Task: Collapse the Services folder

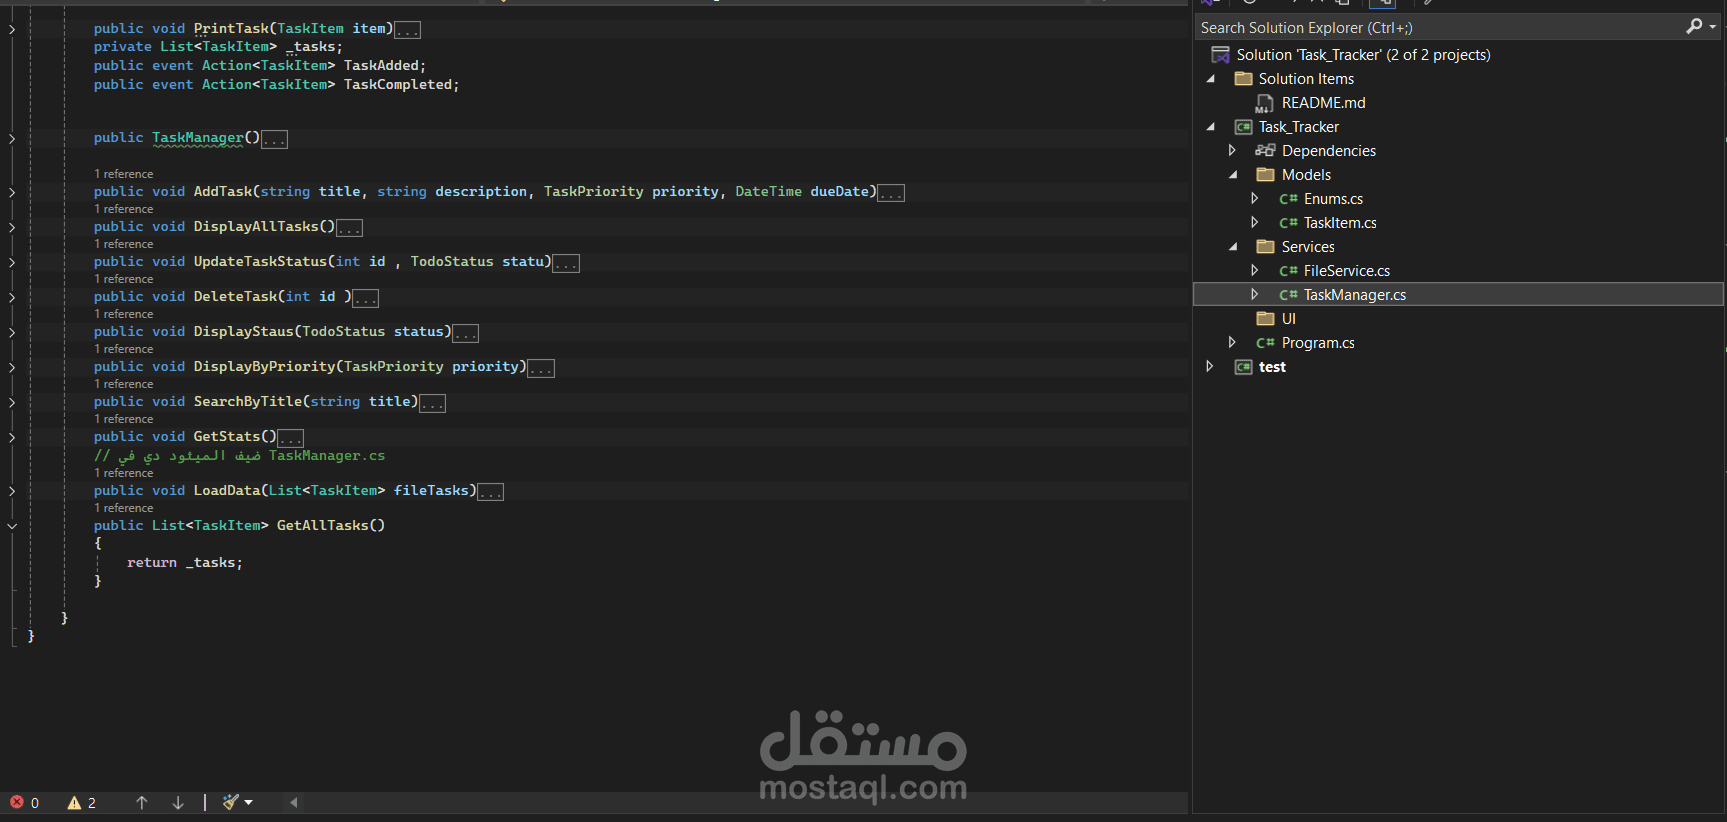Action: coord(1233,247)
